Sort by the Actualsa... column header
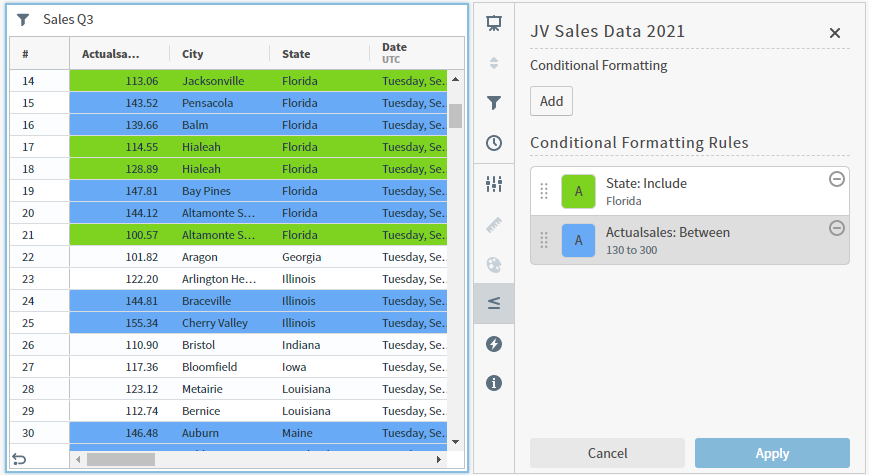 (x=119, y=54)
